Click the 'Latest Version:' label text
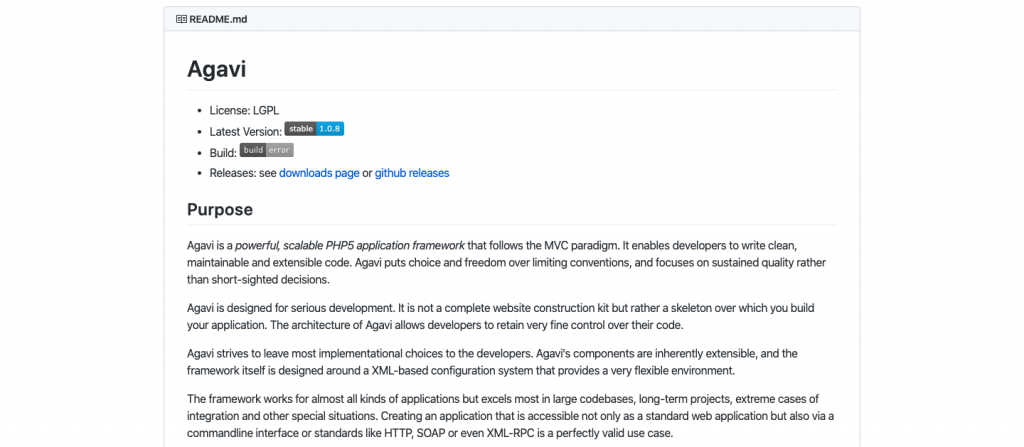1024x447 pixels. click(x=246, y=132)
